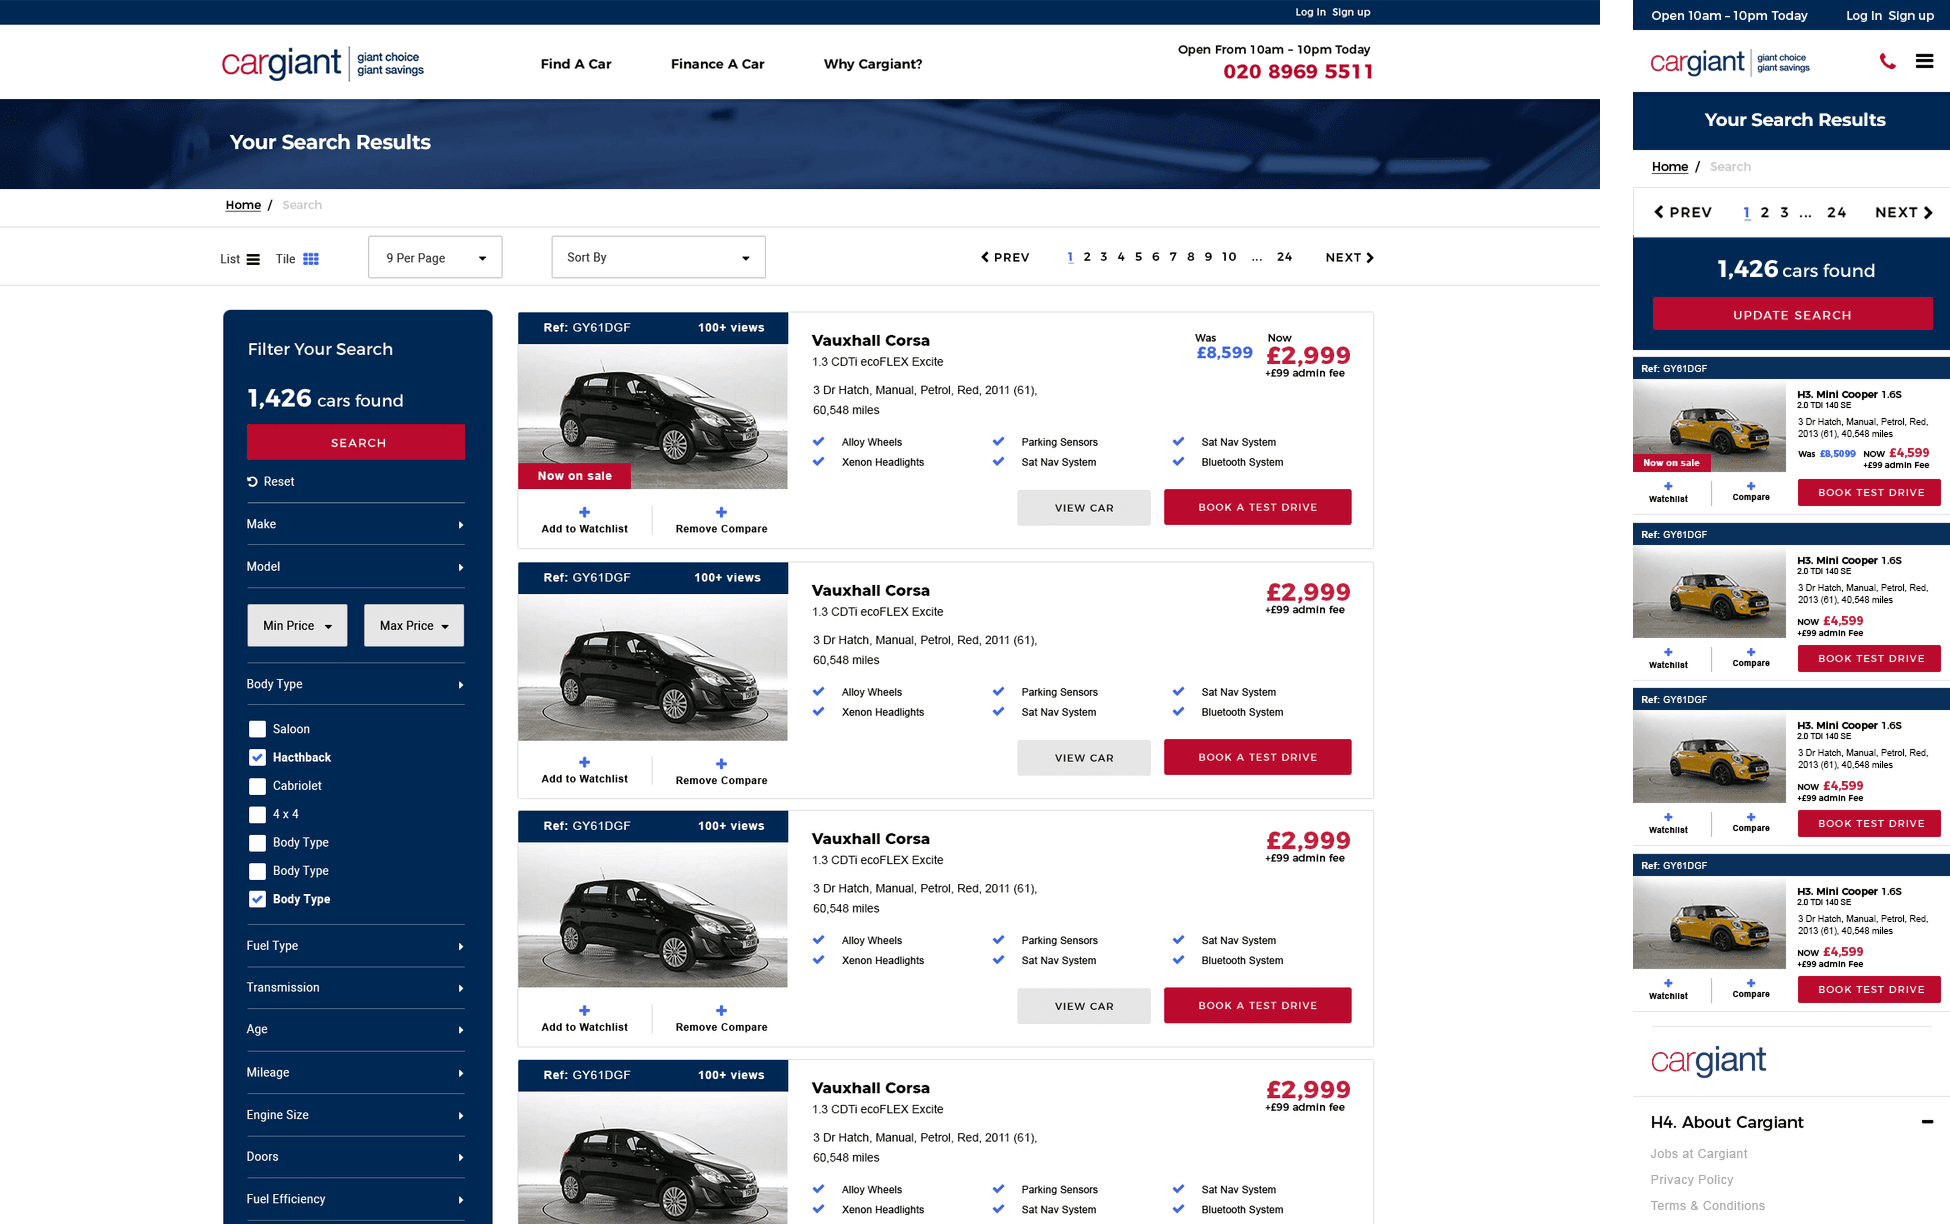Click Log In link in desktop top bar

(x=1310, y=12)
